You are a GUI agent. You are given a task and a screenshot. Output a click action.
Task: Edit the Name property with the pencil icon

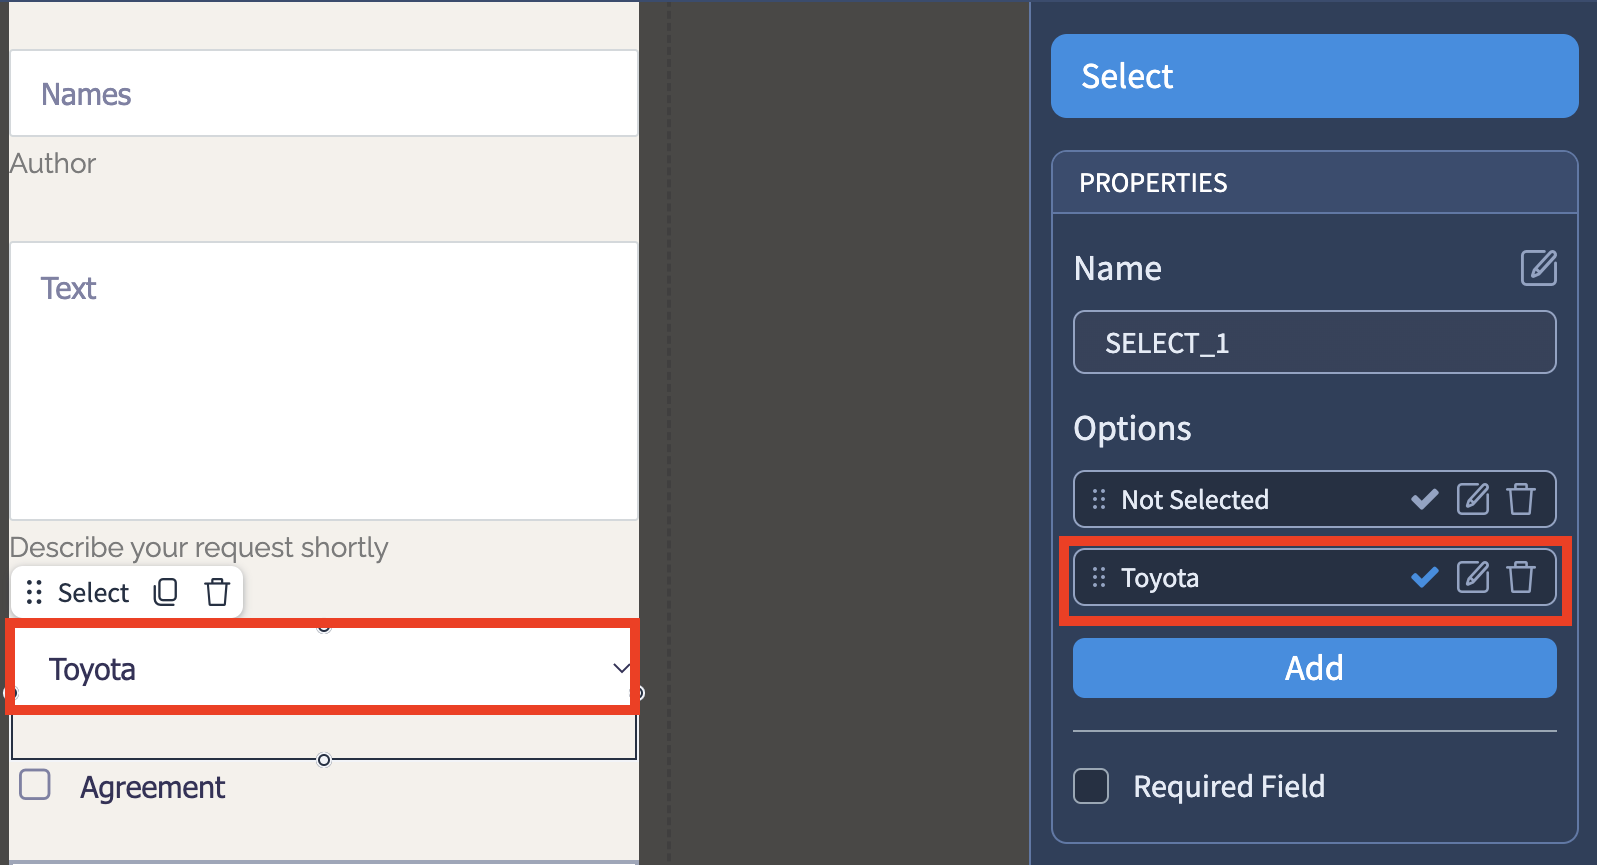1538,268
